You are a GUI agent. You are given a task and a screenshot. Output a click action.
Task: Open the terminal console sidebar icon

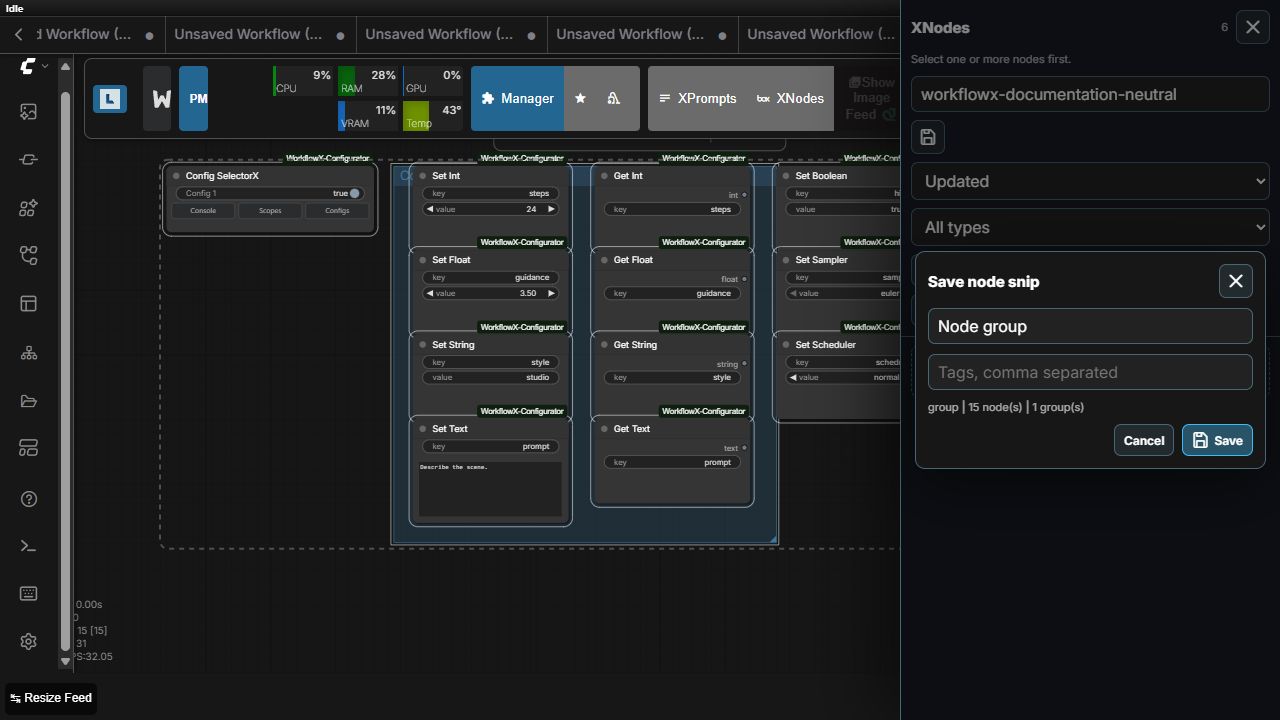point(29,546)
